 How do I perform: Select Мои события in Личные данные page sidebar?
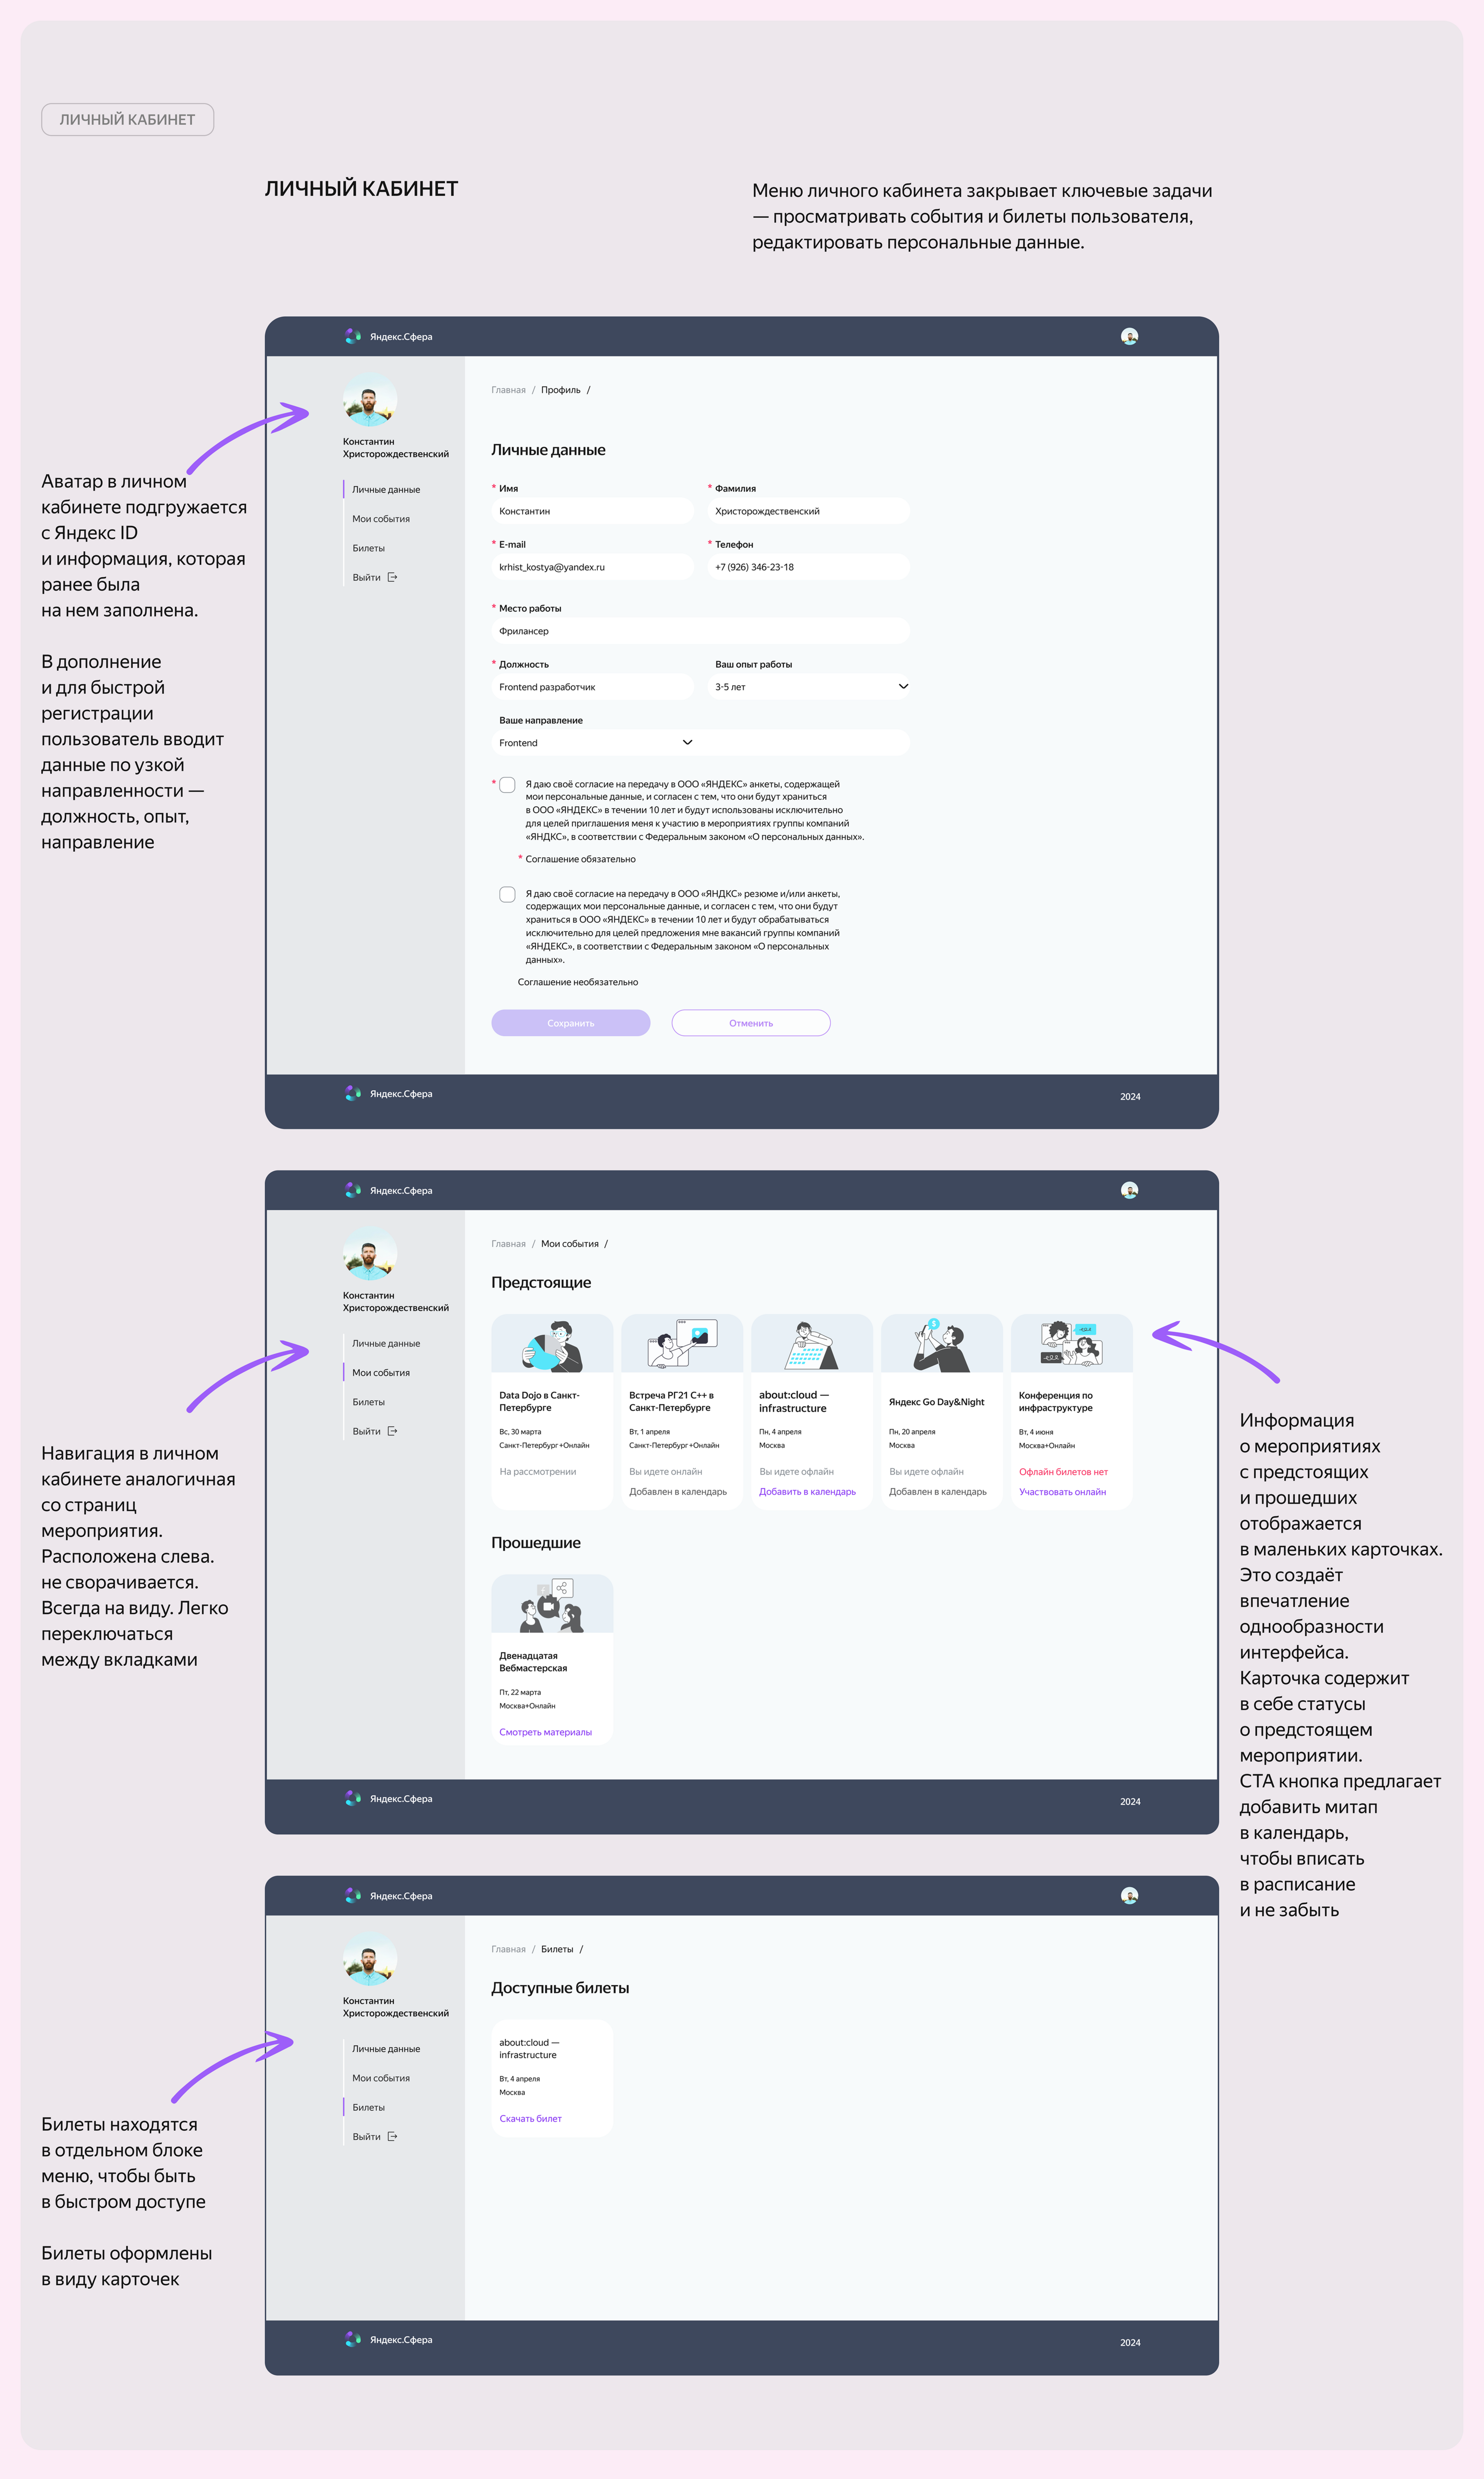381,519
